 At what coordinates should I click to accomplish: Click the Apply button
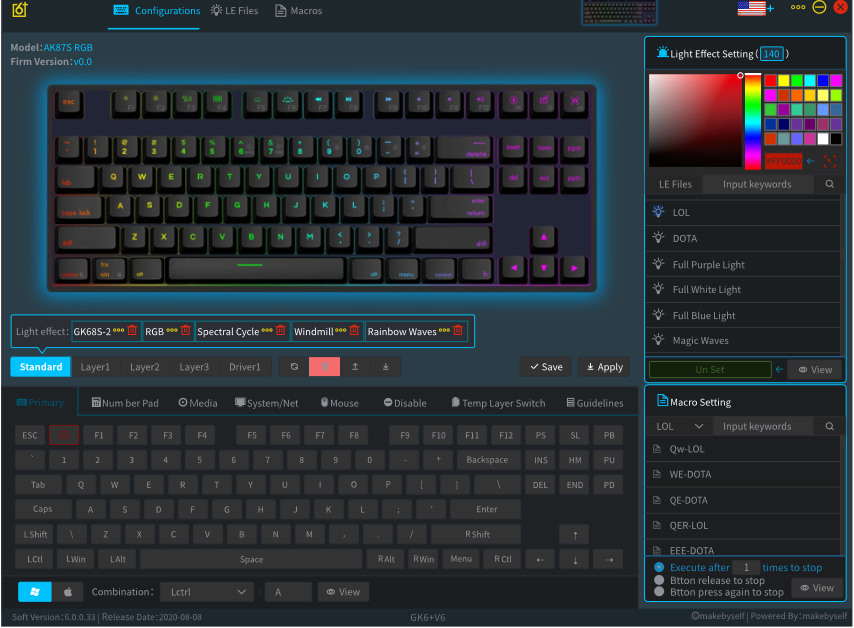[x=603, y=366]
